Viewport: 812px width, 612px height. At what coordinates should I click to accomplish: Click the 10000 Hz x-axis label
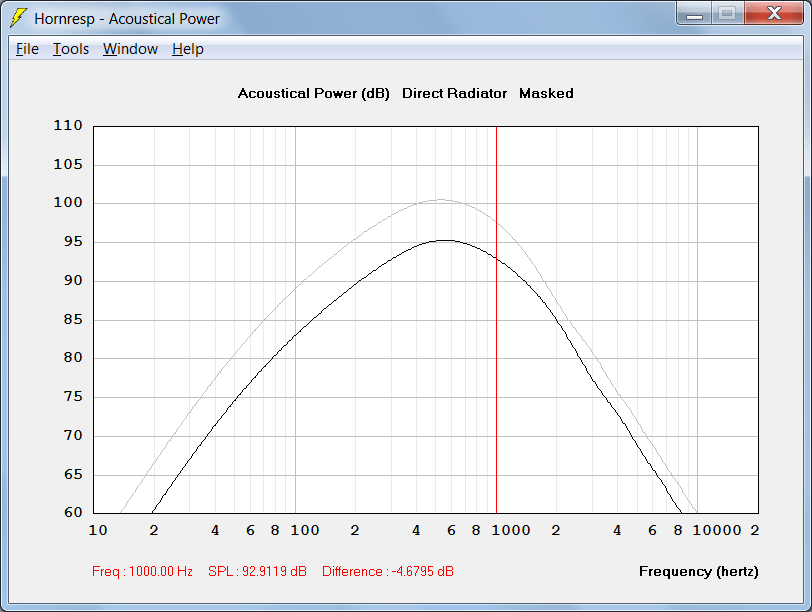click(x=717, y=530)
